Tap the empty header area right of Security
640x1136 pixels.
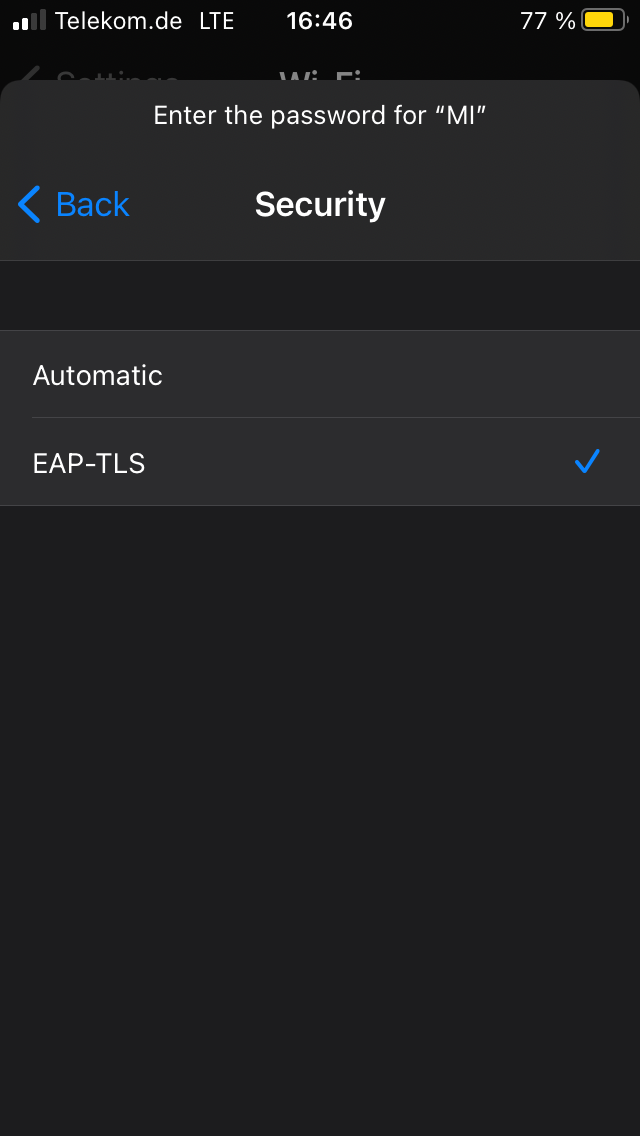coord(520,204)
